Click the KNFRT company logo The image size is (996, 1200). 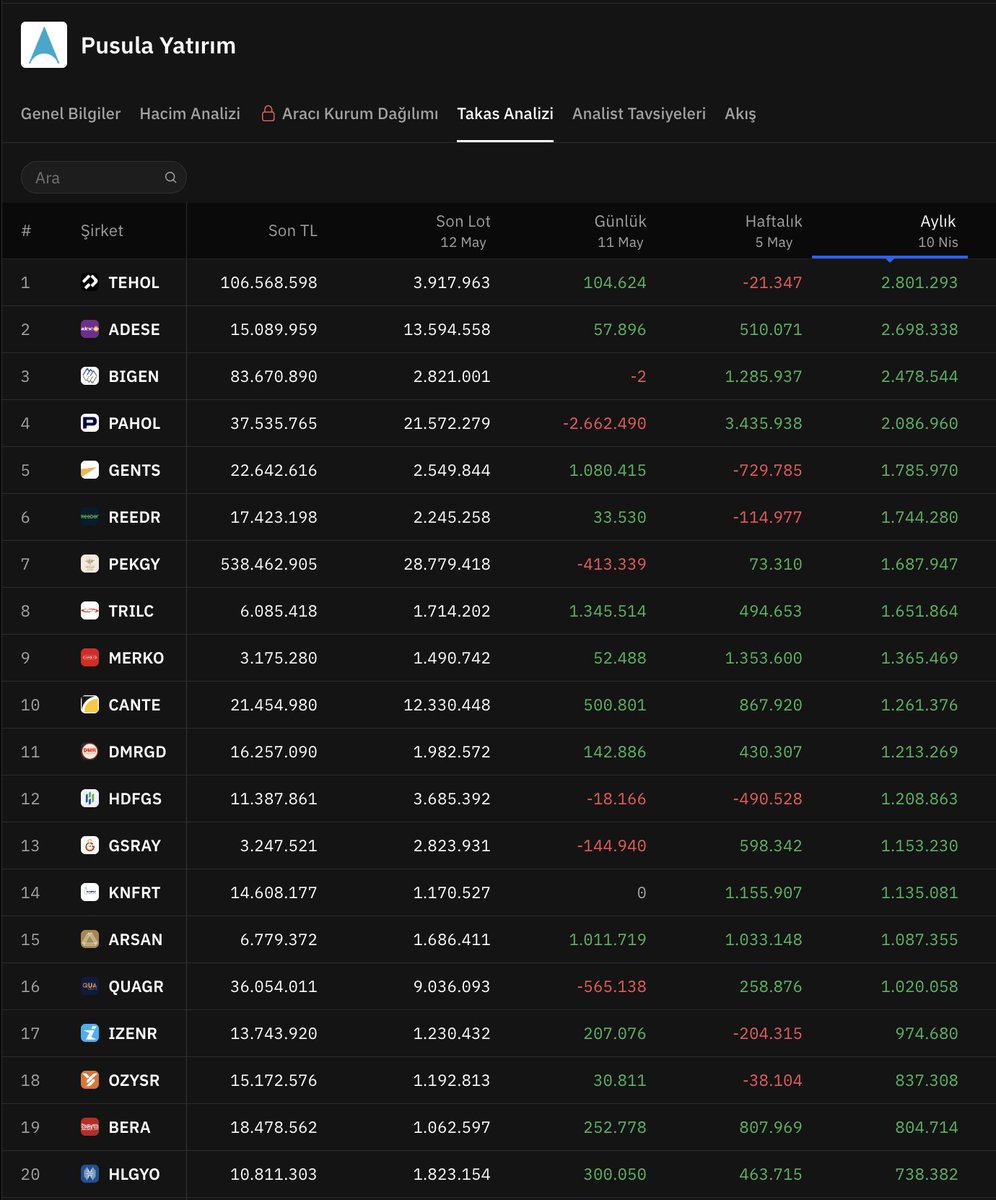pyautogui.click(x=90, y=894)
